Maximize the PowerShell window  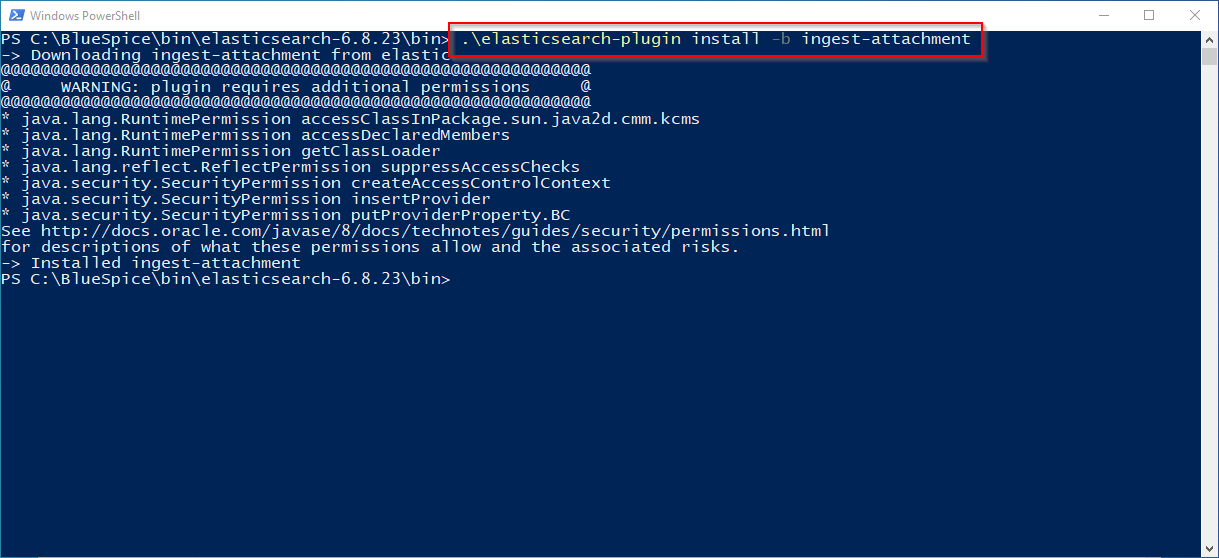point(1149,15)
